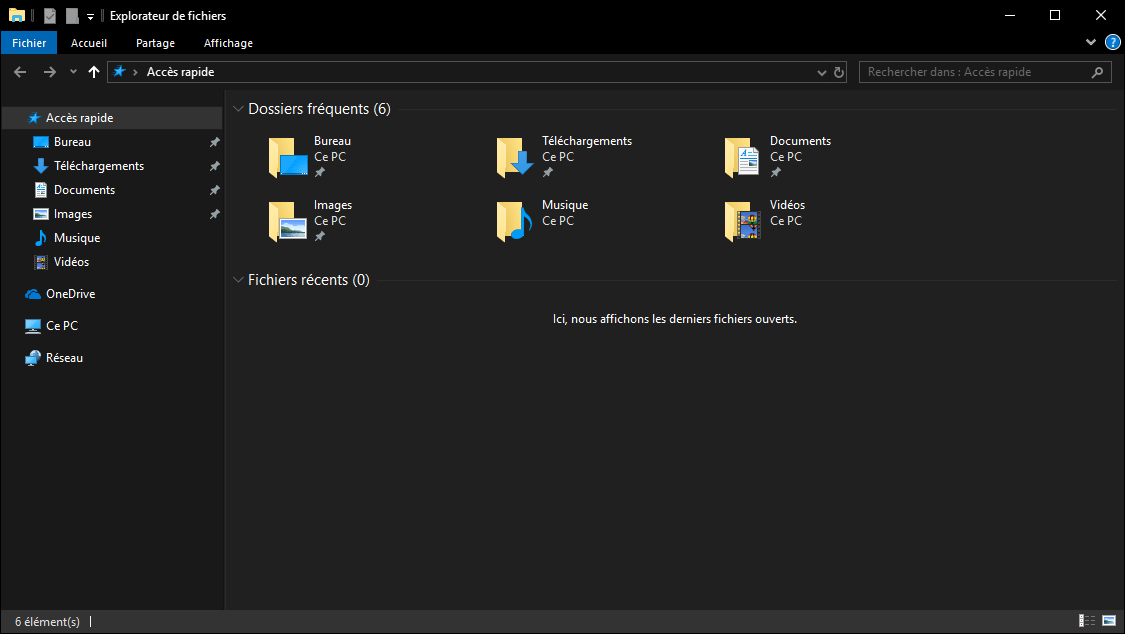The image size is (1125, 634).
Task: Click the pin icon next to sidebar Bureau
Action: point(214,143)
